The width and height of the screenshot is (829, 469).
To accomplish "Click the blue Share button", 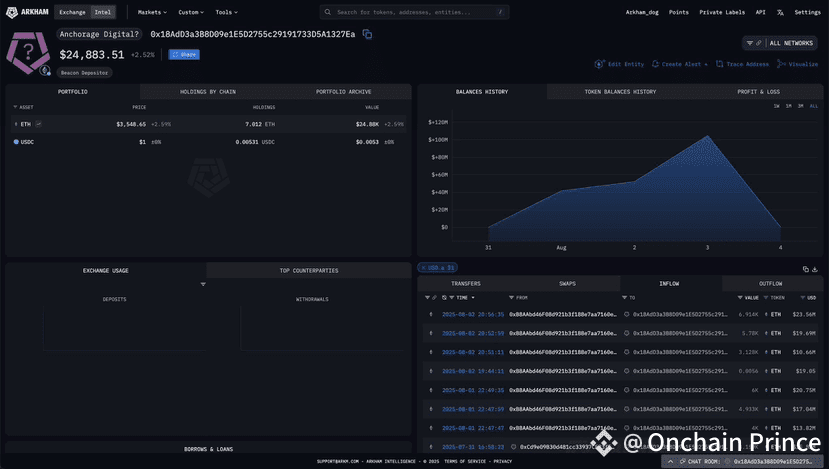I will point(184,54).
